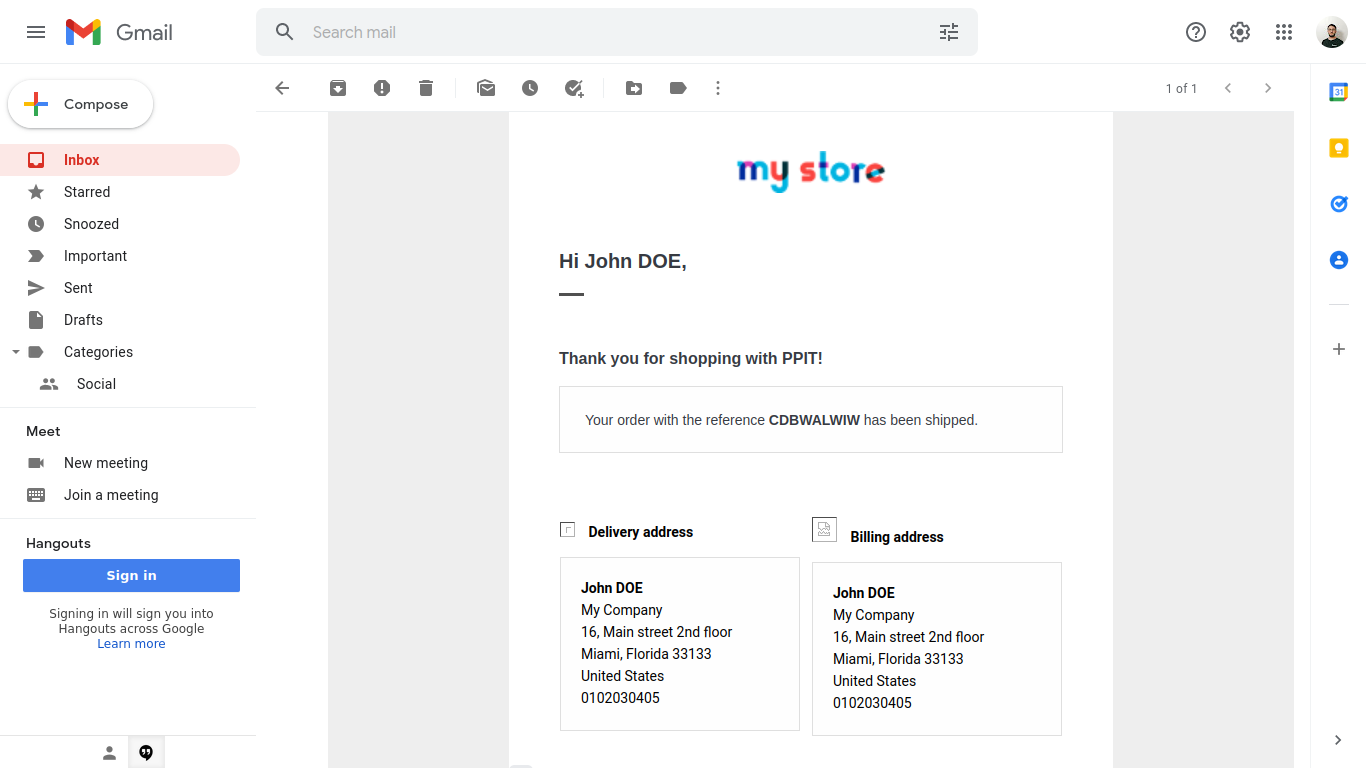This screenshot has width=1366, height=768.
Task: Open the Move to folder icon
Action: pos(634,88)
